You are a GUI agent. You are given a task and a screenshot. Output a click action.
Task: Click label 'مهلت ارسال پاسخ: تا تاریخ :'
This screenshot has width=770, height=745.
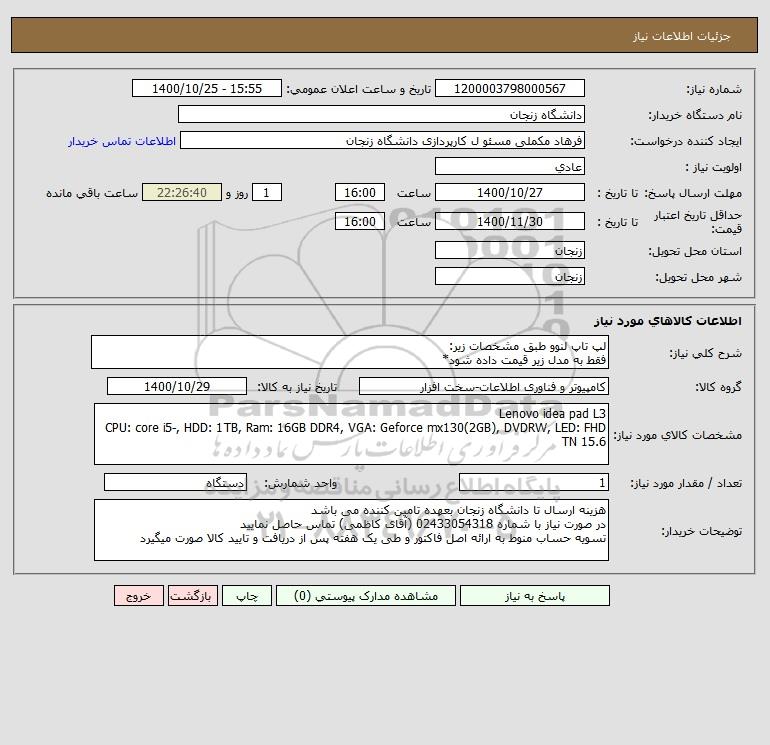click(670, 193)
